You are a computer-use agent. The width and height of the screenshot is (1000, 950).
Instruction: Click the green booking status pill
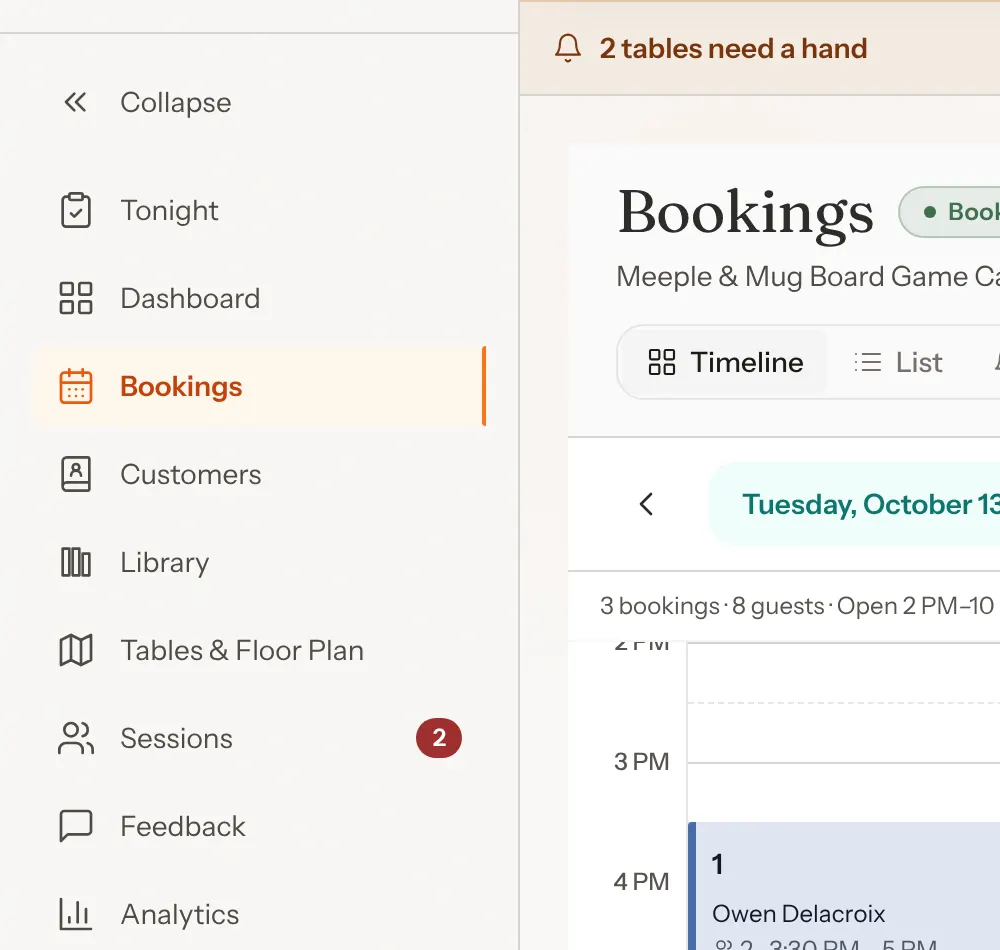[x=949, y=212]
